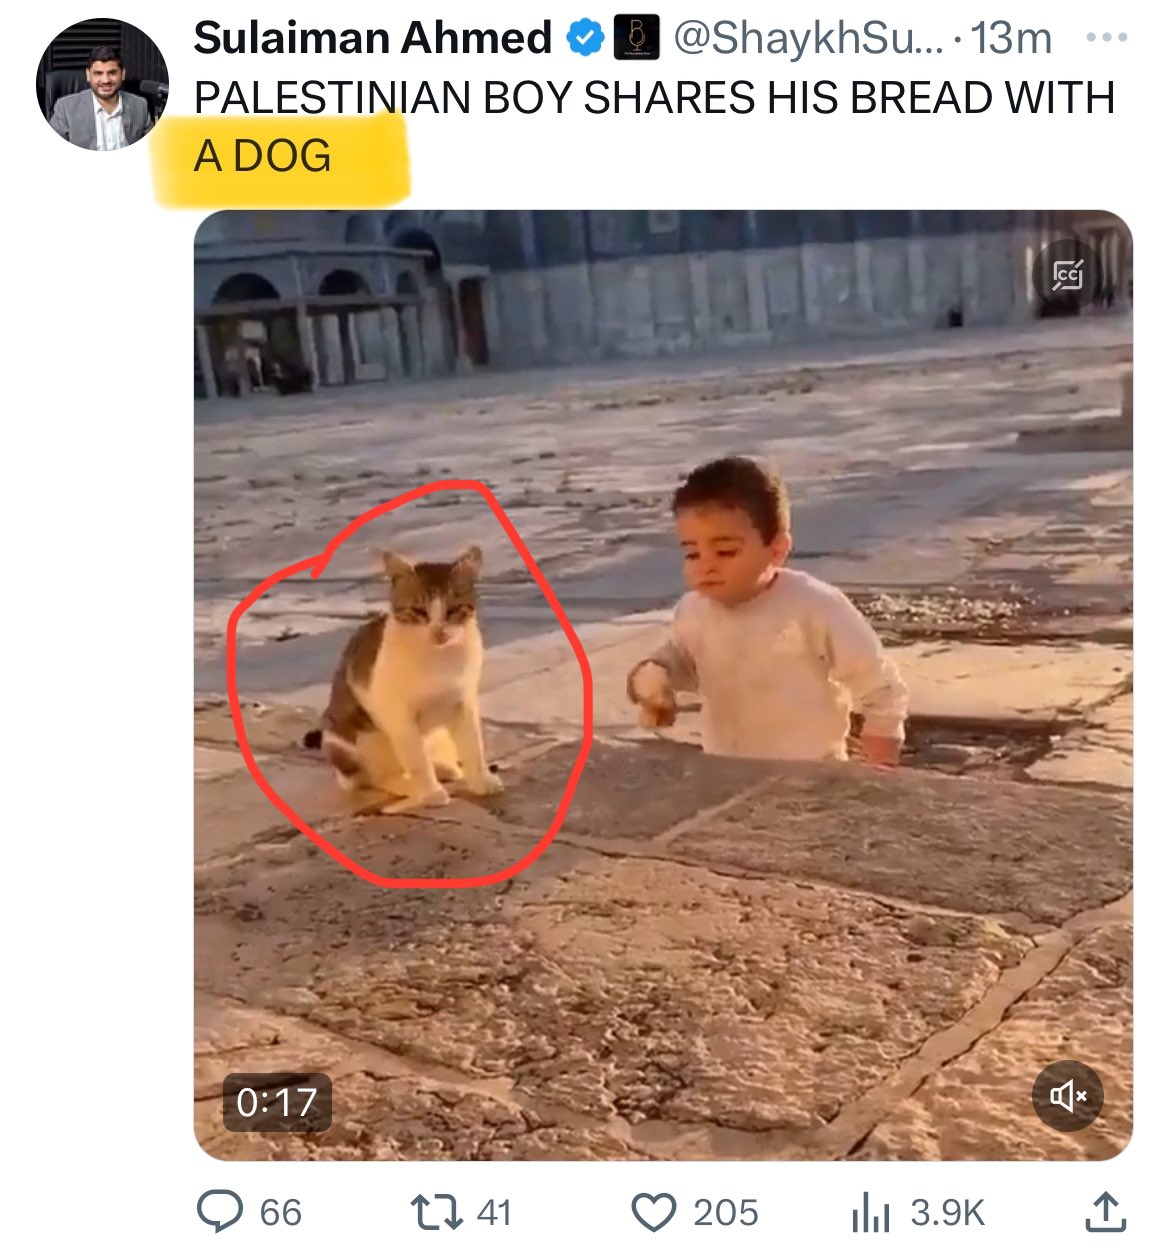Click the reply count 66
Viewport: 1170px width, 1254px height.
281,1213
